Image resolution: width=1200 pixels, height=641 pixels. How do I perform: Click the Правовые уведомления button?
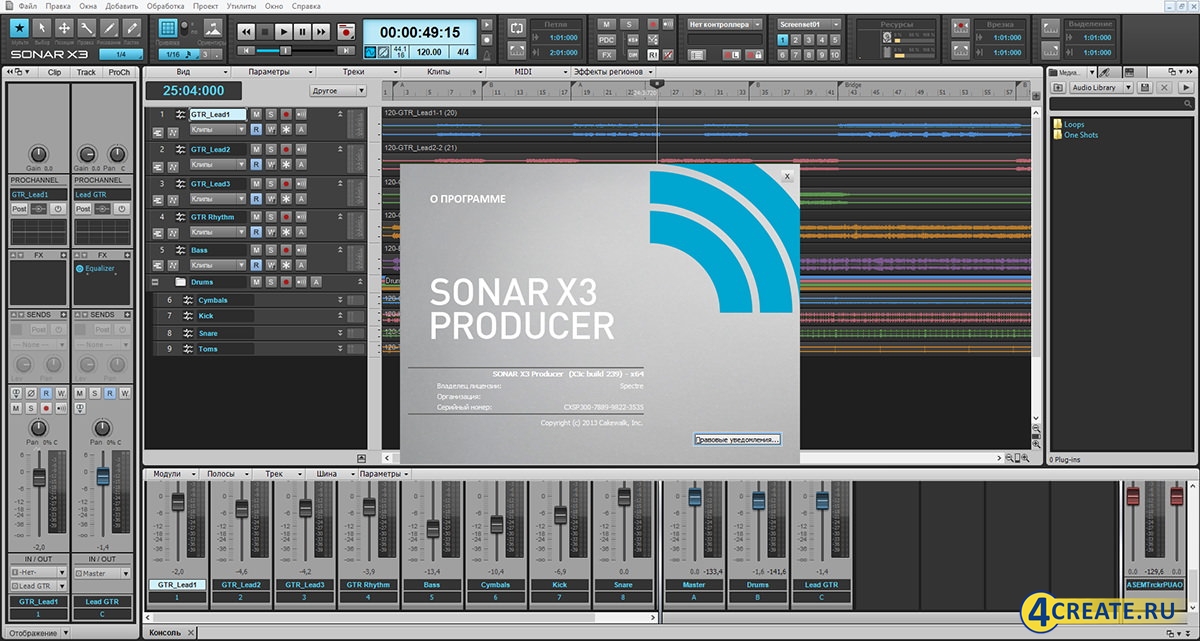(737, 439)
